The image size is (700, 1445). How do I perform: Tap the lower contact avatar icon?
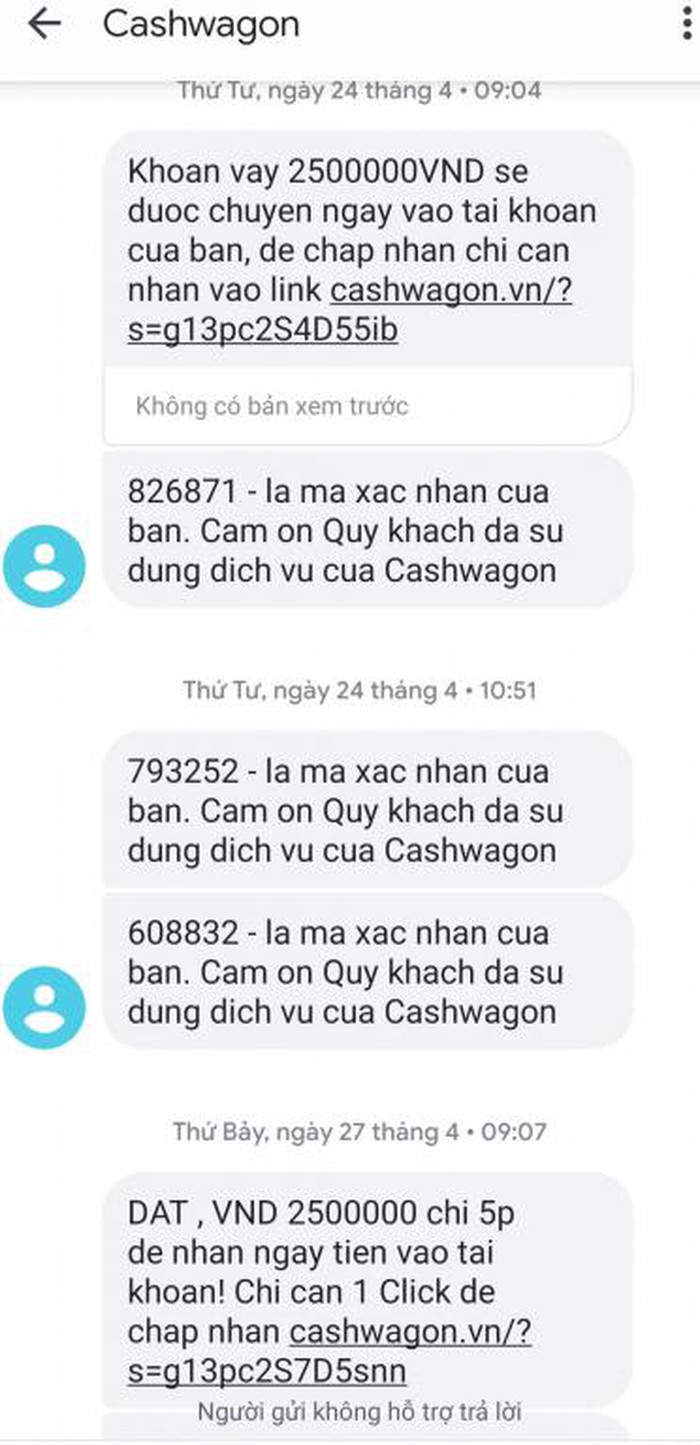point(44,1007)
